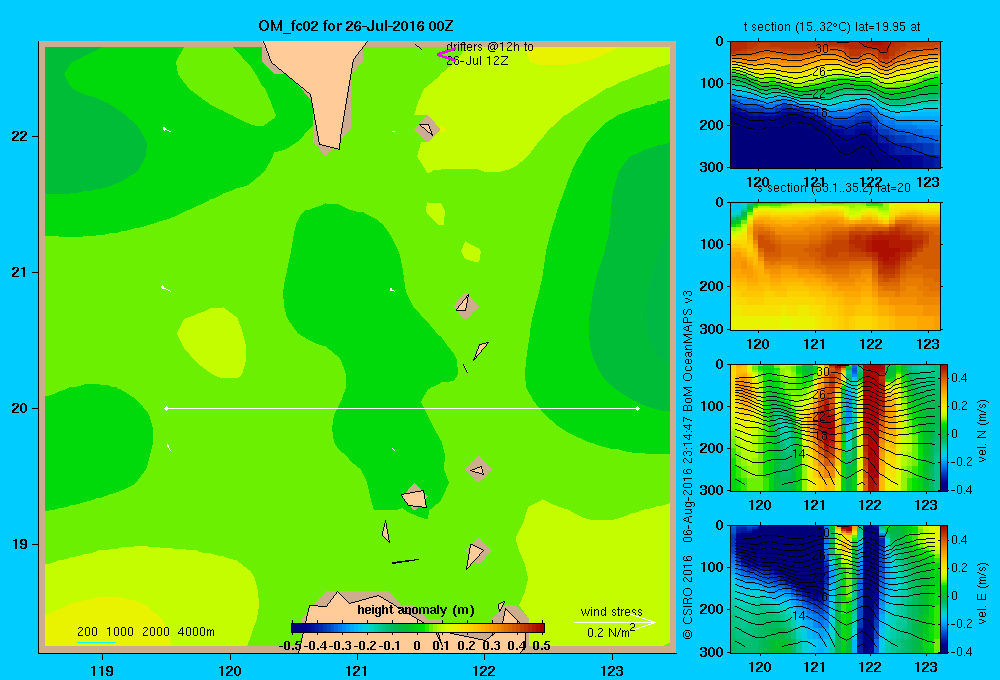Click latitude label 22 on main map axis
Image resolution: width=1000 pixels, height=680 pixels.
click(19, 136)
